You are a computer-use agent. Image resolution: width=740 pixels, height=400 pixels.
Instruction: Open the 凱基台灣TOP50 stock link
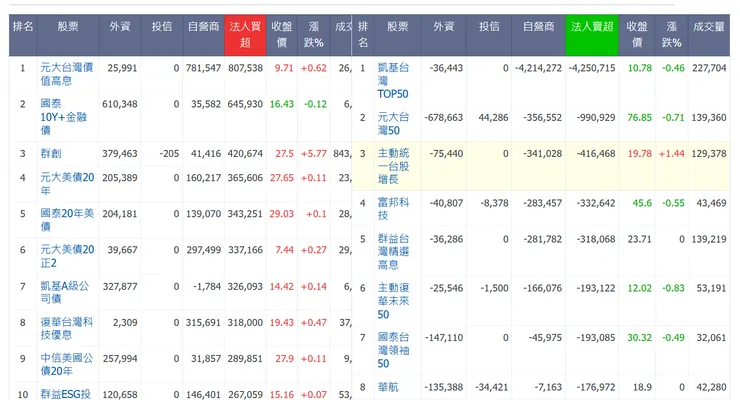(397, 80)
